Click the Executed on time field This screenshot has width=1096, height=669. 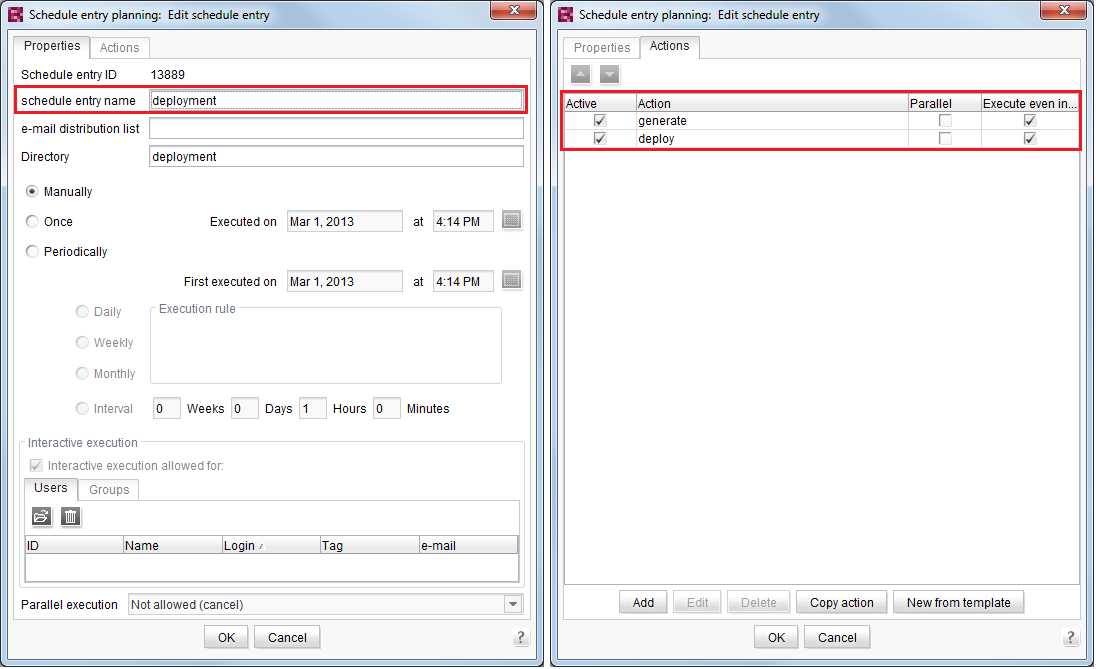tap(463, 221)
